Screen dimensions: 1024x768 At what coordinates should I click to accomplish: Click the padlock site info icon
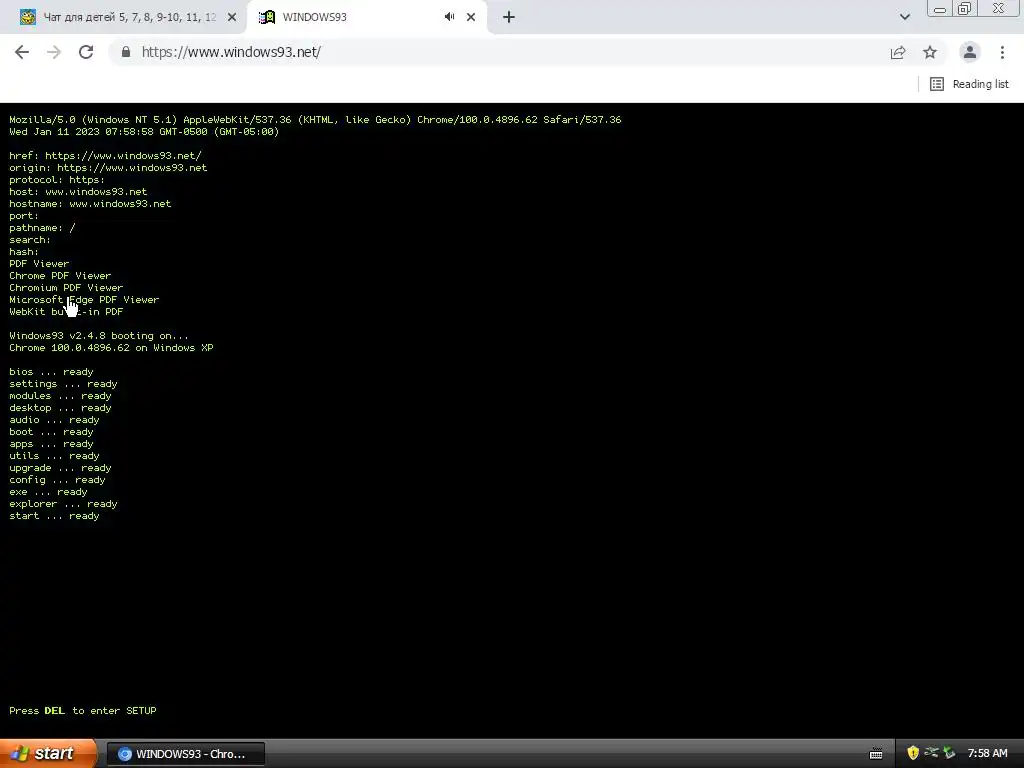(x=126, y=52)
